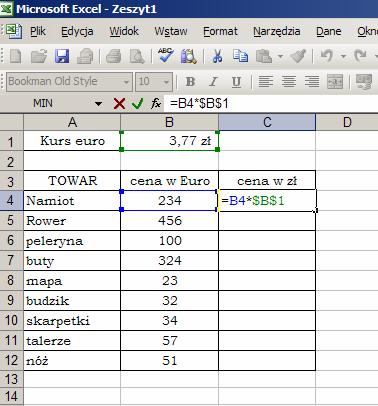378x406 pixels.
Task: Open the Wstaw menu
Action: 171,31
